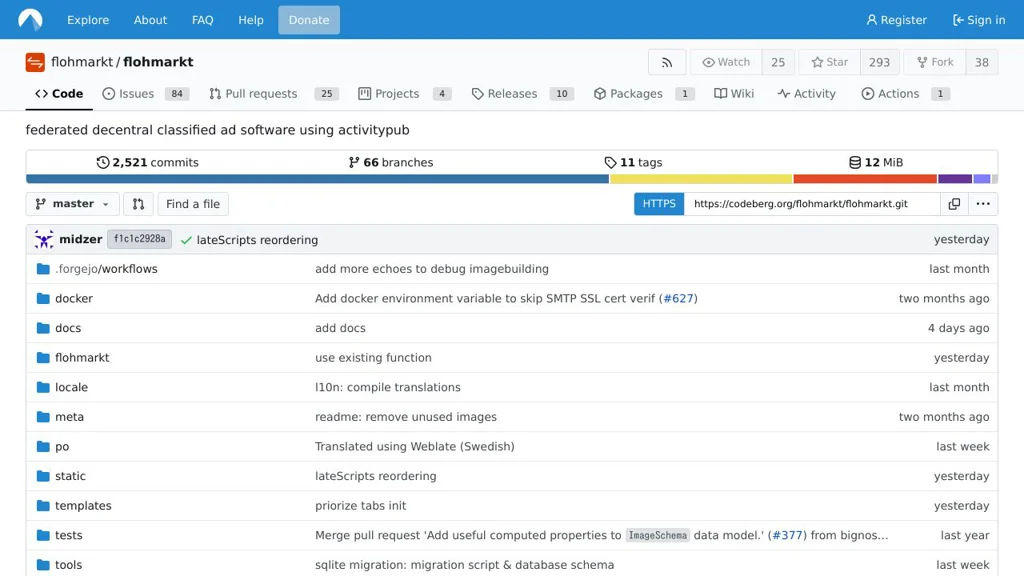The height and width of the screenshot is (576, 1024).
Task: Open the #627 pull request link
Action: 678,298
